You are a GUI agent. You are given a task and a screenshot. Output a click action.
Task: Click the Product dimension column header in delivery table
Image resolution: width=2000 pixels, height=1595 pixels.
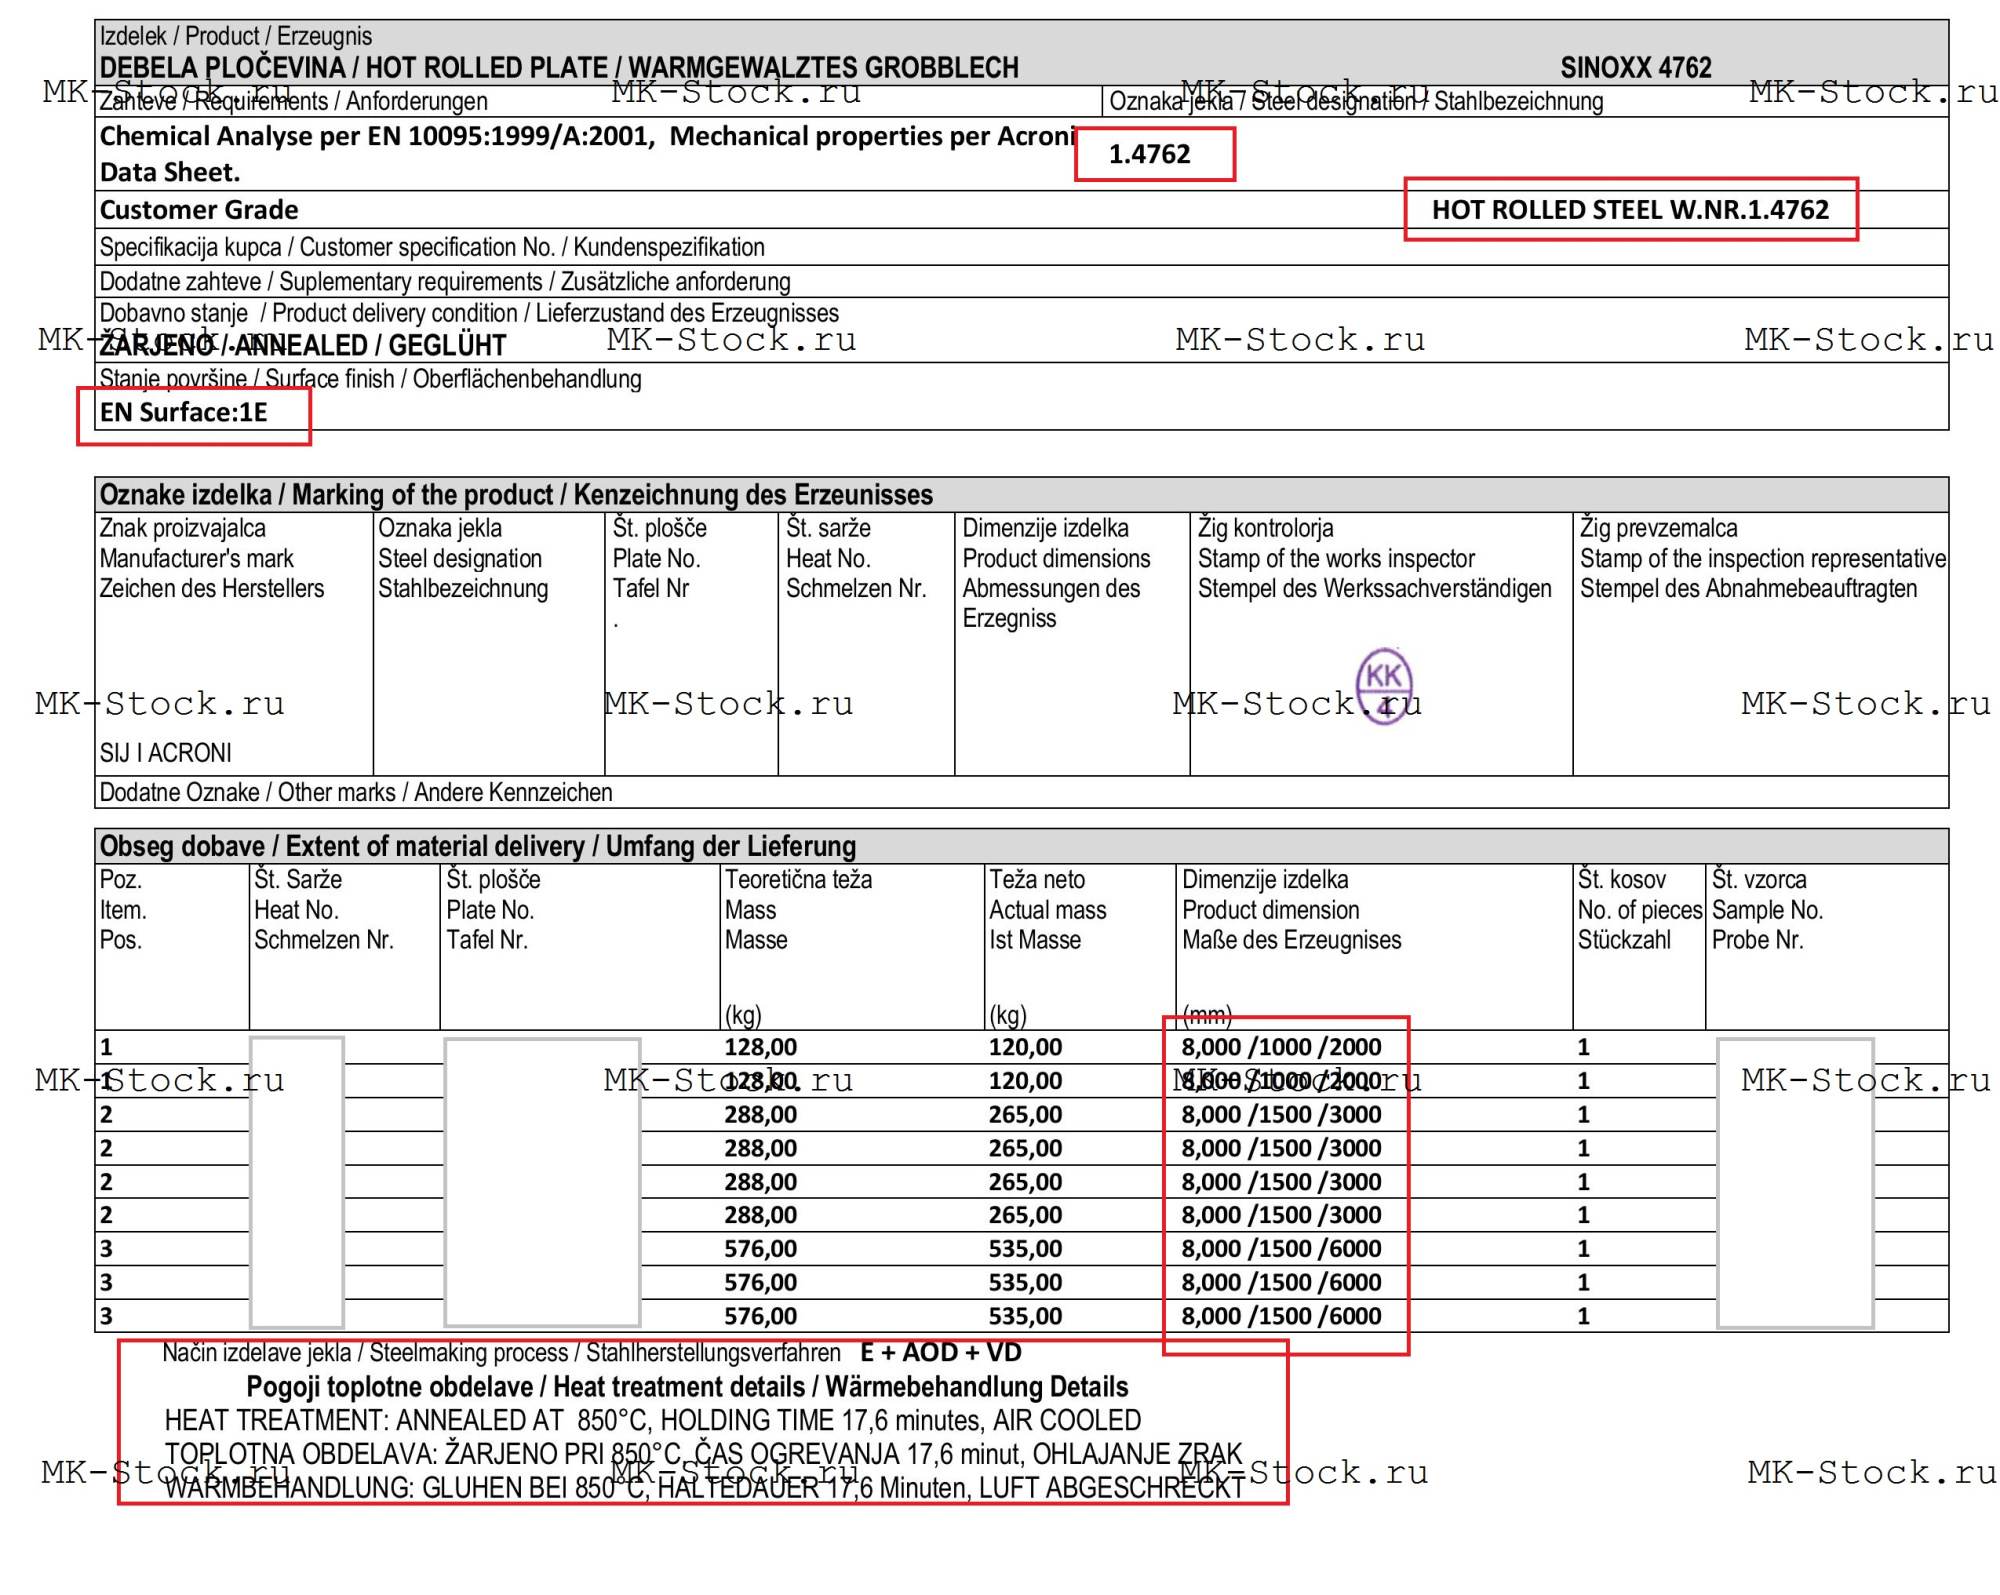click(x=1292, y=910)
